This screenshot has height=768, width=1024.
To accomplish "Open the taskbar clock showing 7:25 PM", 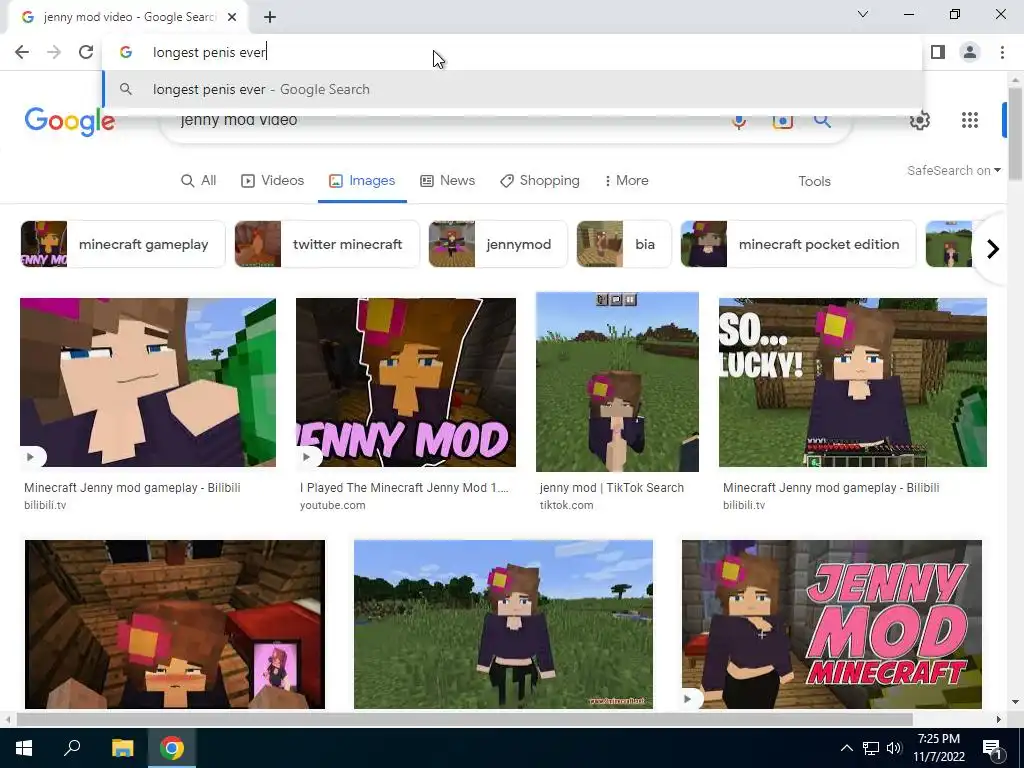I will [x=939, y=748].
